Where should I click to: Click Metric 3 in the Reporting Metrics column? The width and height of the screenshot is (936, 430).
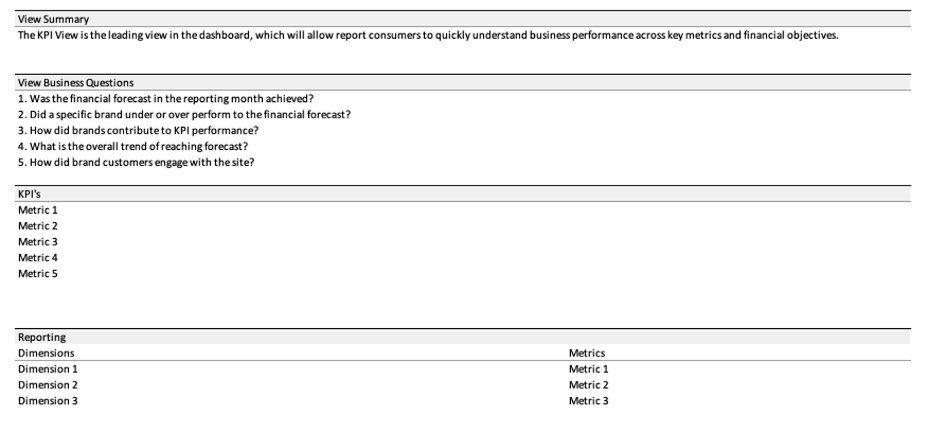(x=589, y=401)
